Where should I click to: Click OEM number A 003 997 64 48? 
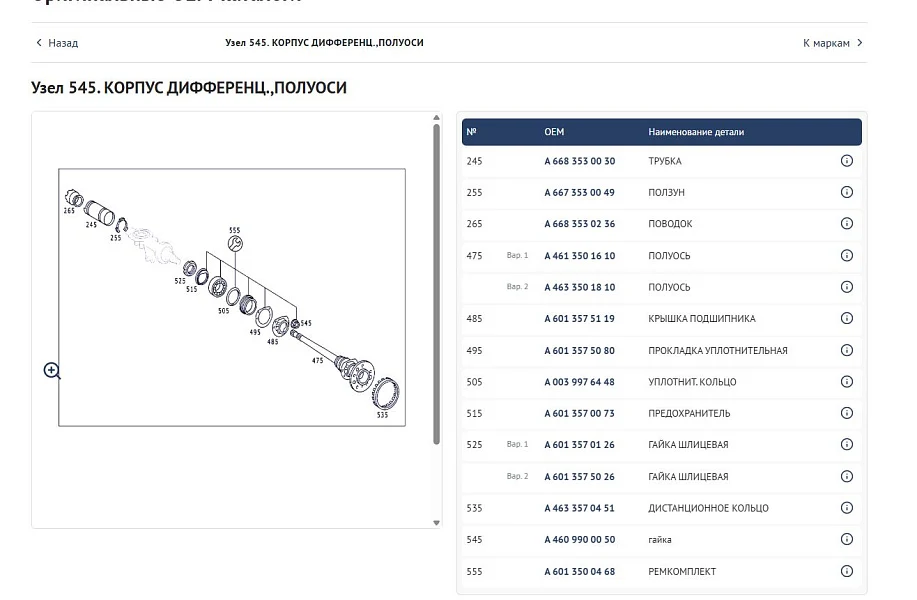click(x=580, y=382)
